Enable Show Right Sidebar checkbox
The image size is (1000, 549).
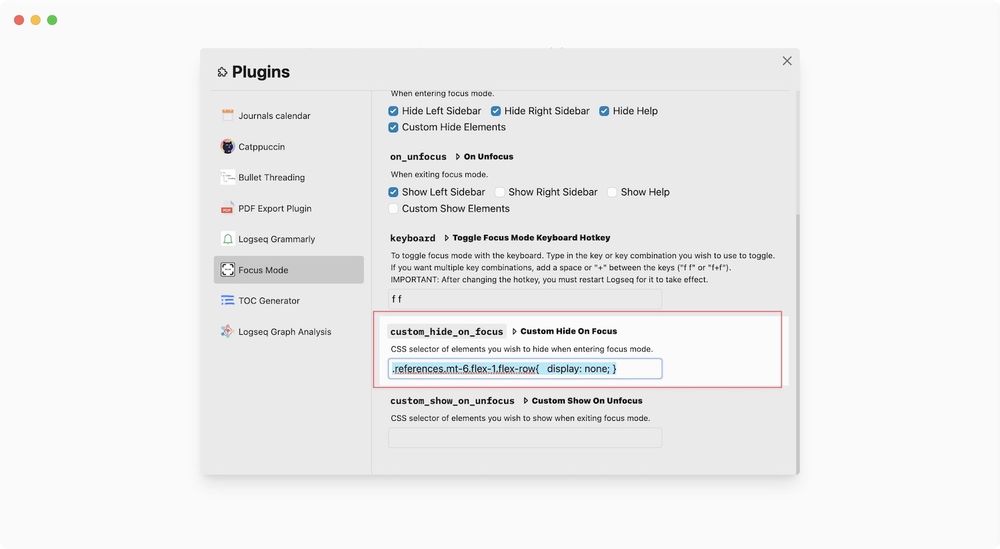pyautogui.click(x=500, y=192)
